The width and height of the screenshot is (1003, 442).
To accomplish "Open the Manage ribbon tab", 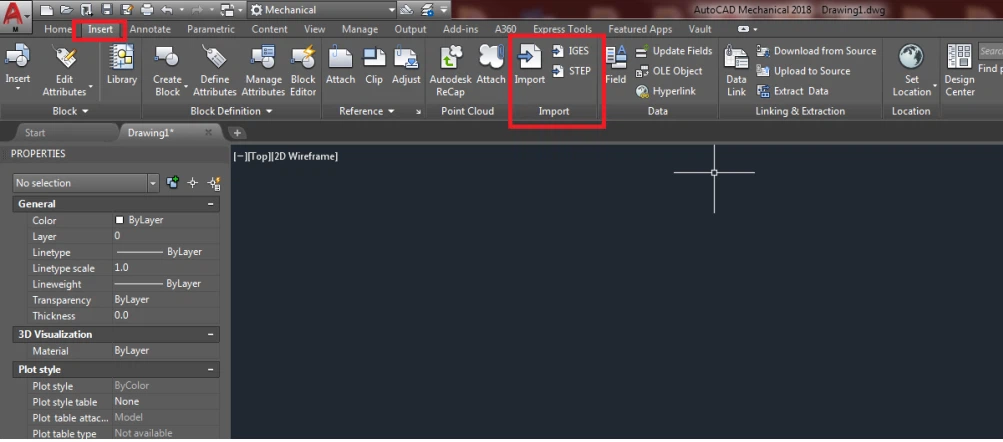I will click(359, 29).
